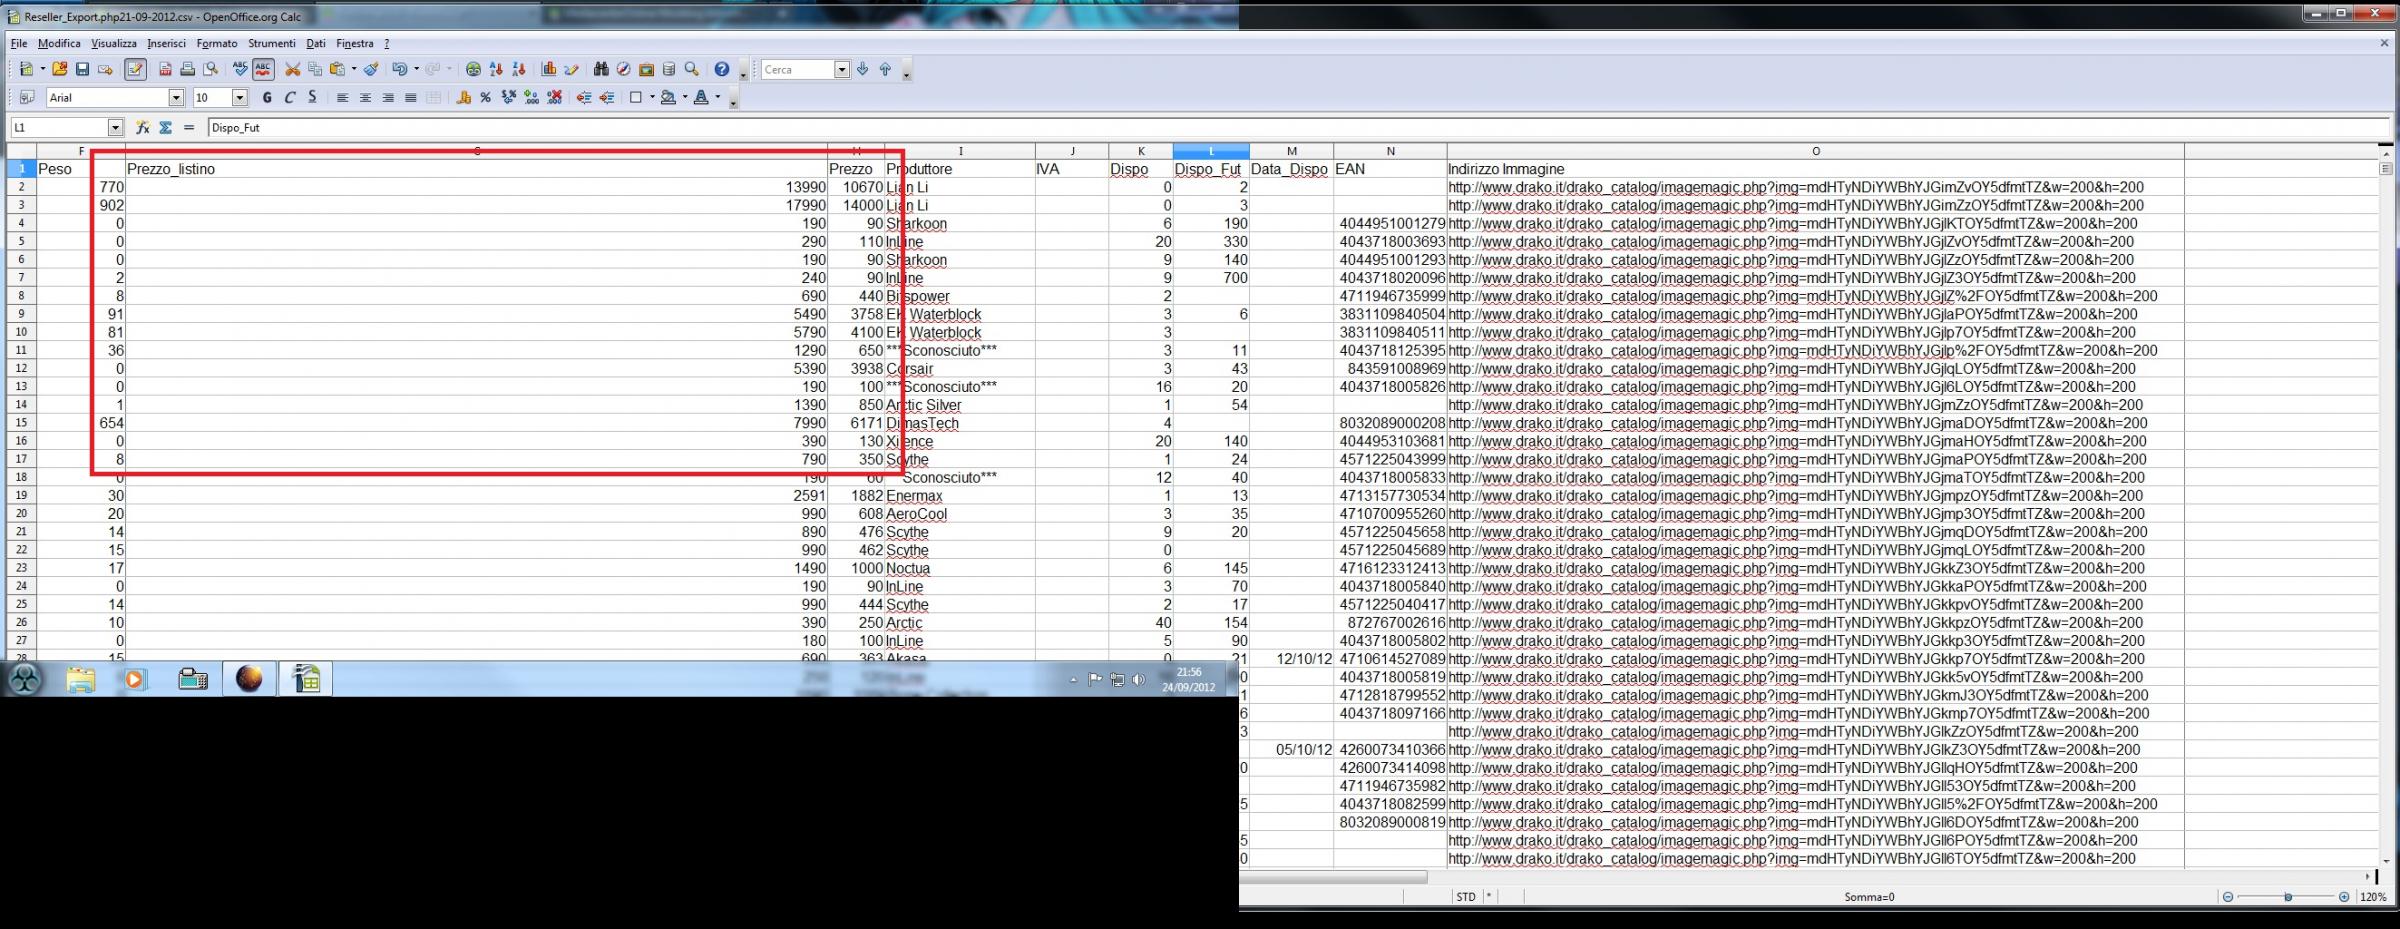
Task: Toggle AutoSpellcheck
Action: coord(263,69)
